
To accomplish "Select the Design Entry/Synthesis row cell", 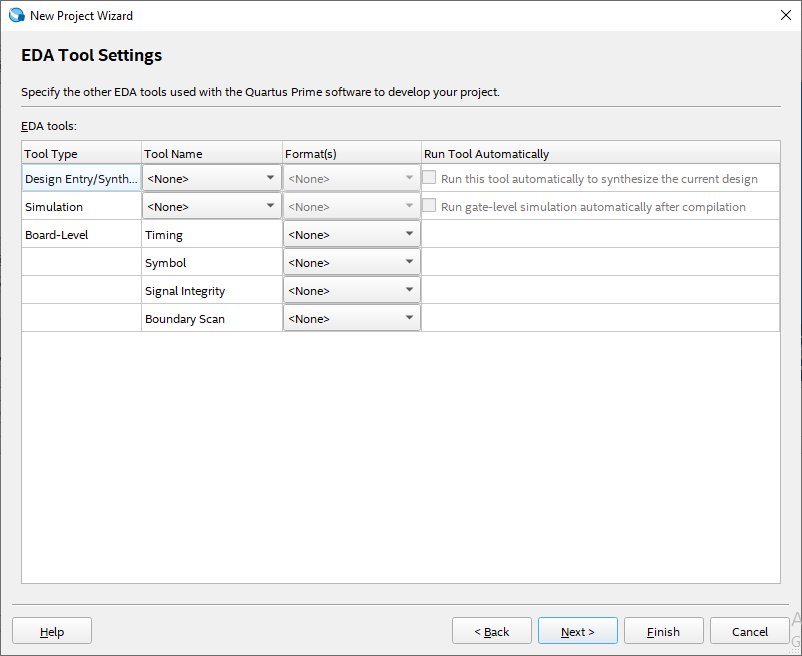I will [81, 178].
